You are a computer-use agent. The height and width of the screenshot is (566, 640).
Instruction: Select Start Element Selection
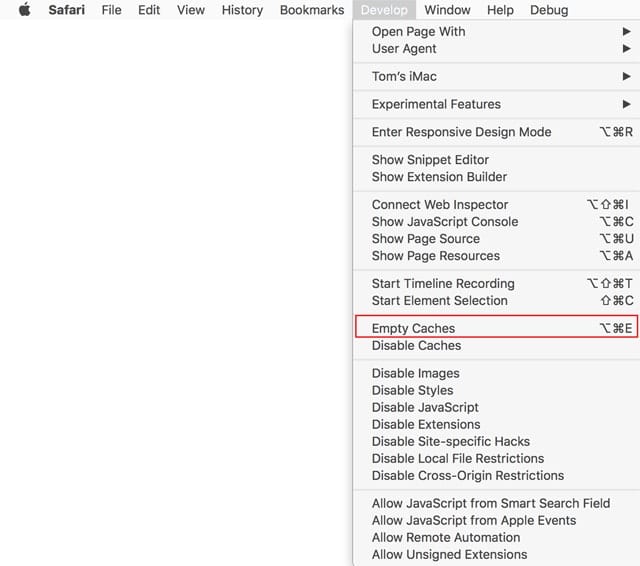439,300
